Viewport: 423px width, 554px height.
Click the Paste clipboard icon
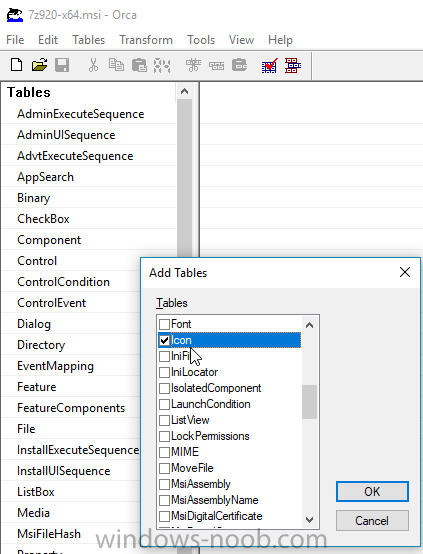point(139,65)
